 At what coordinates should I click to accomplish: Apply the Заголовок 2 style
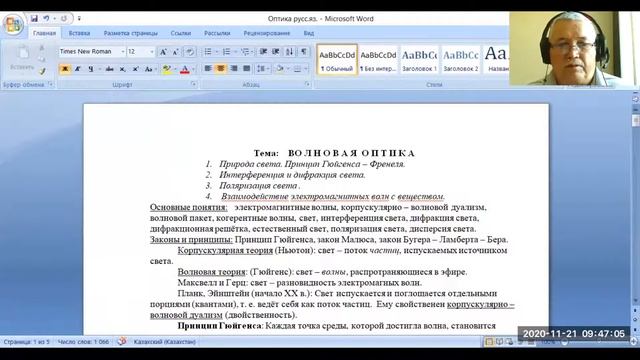[x=460, y=60]
